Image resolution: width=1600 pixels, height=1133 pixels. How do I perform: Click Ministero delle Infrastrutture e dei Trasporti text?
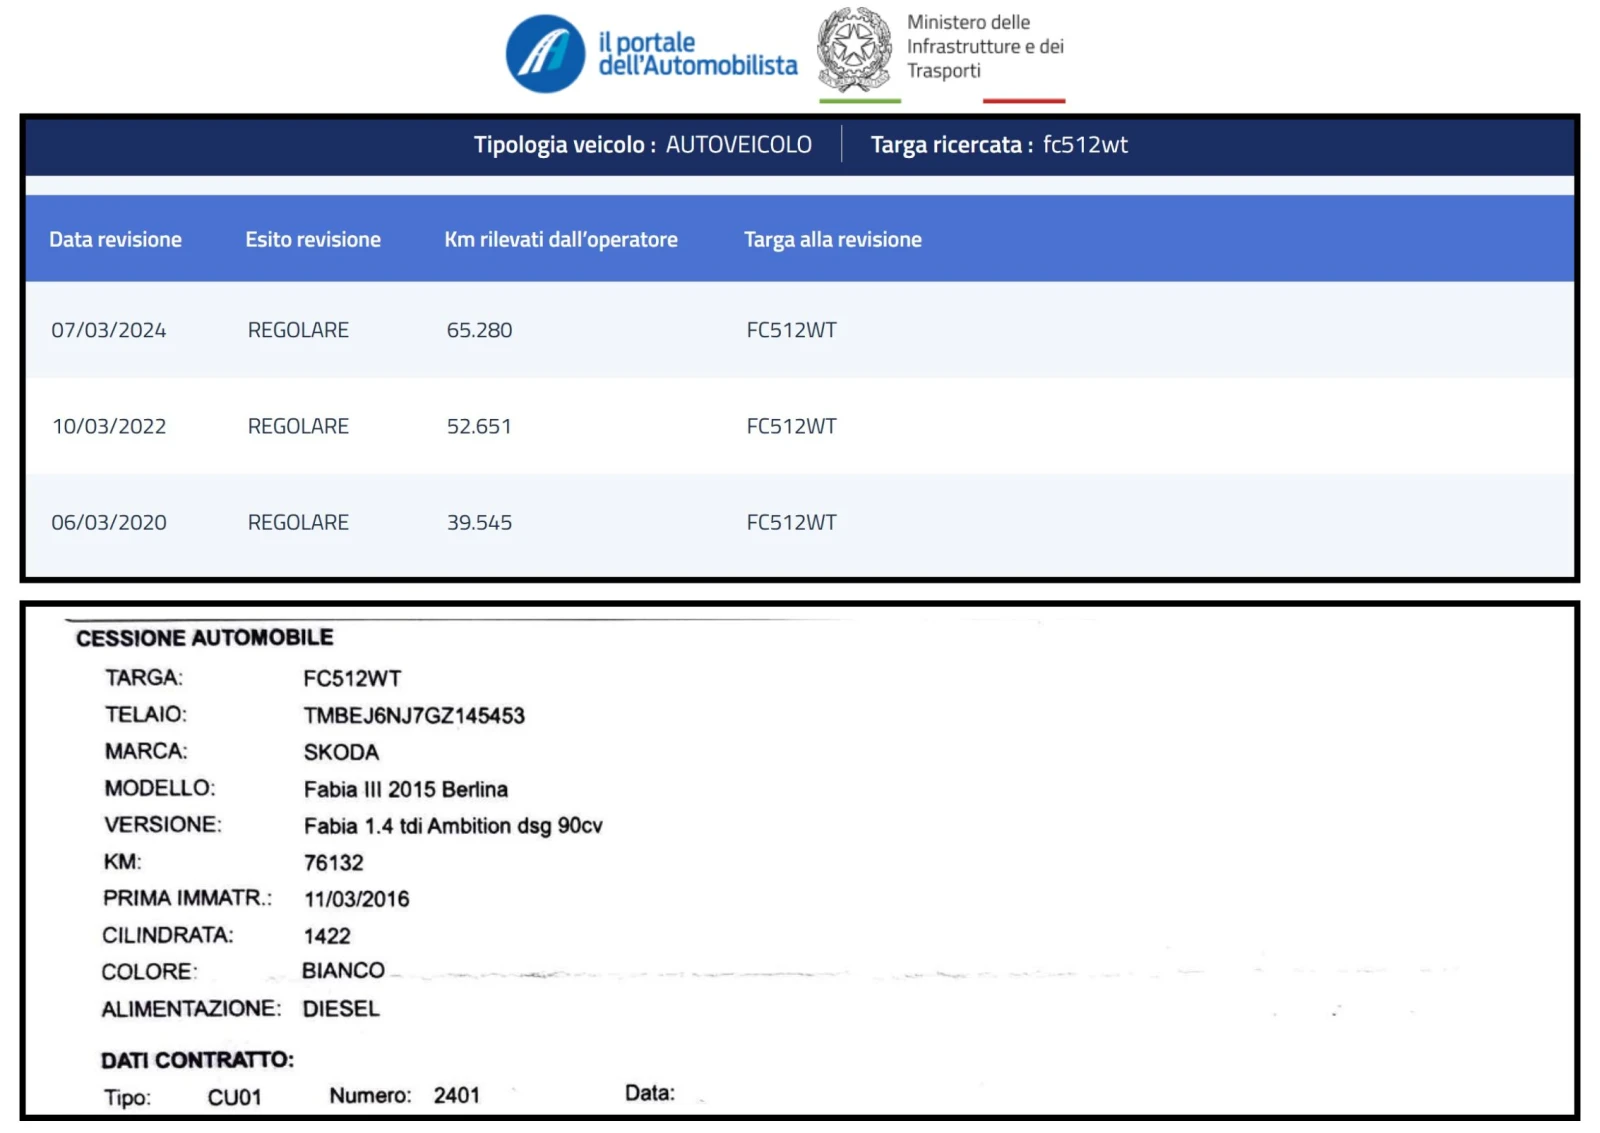pos(984,47)
